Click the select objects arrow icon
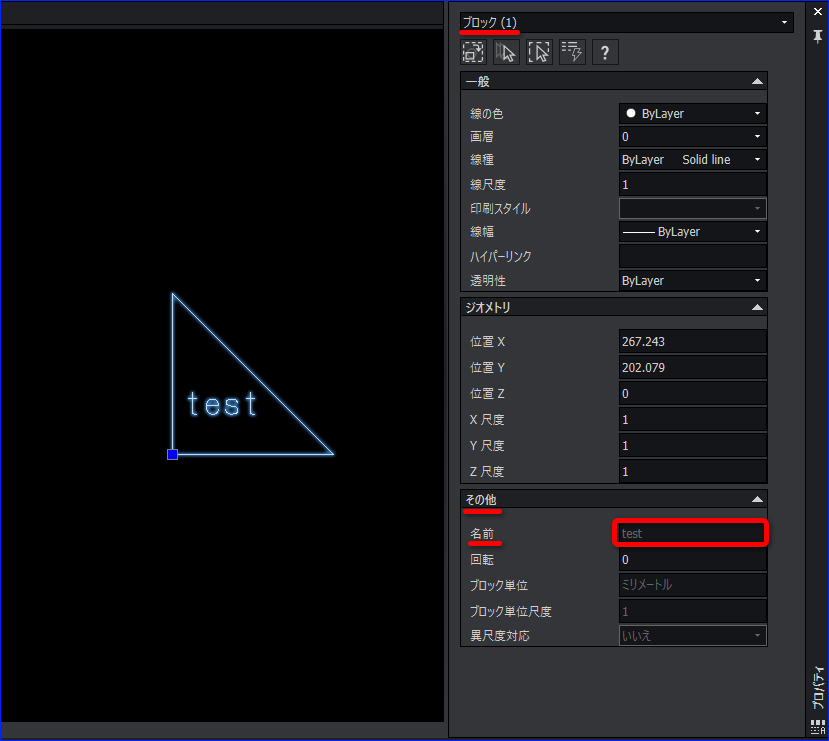 pyautogui.click(x=506, y=52)
